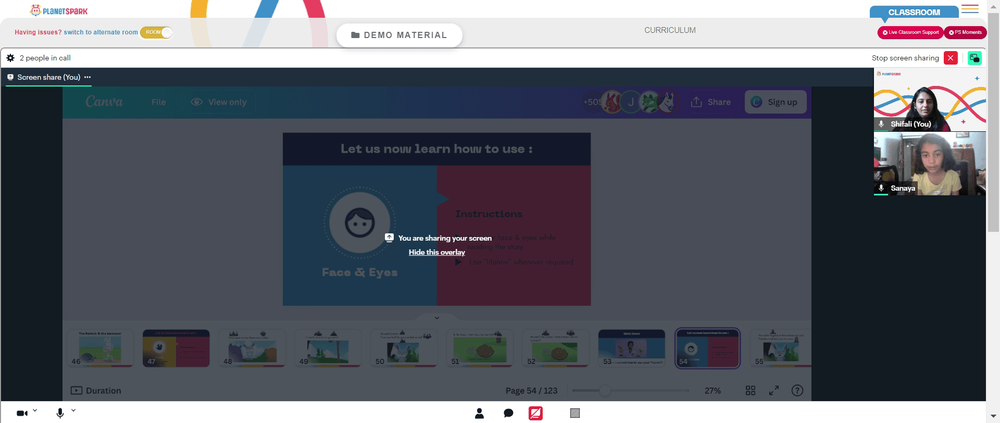Click Shifali (You) video tile
Viewport: 1000px width, 423px height.
click(x=929, y=100)
